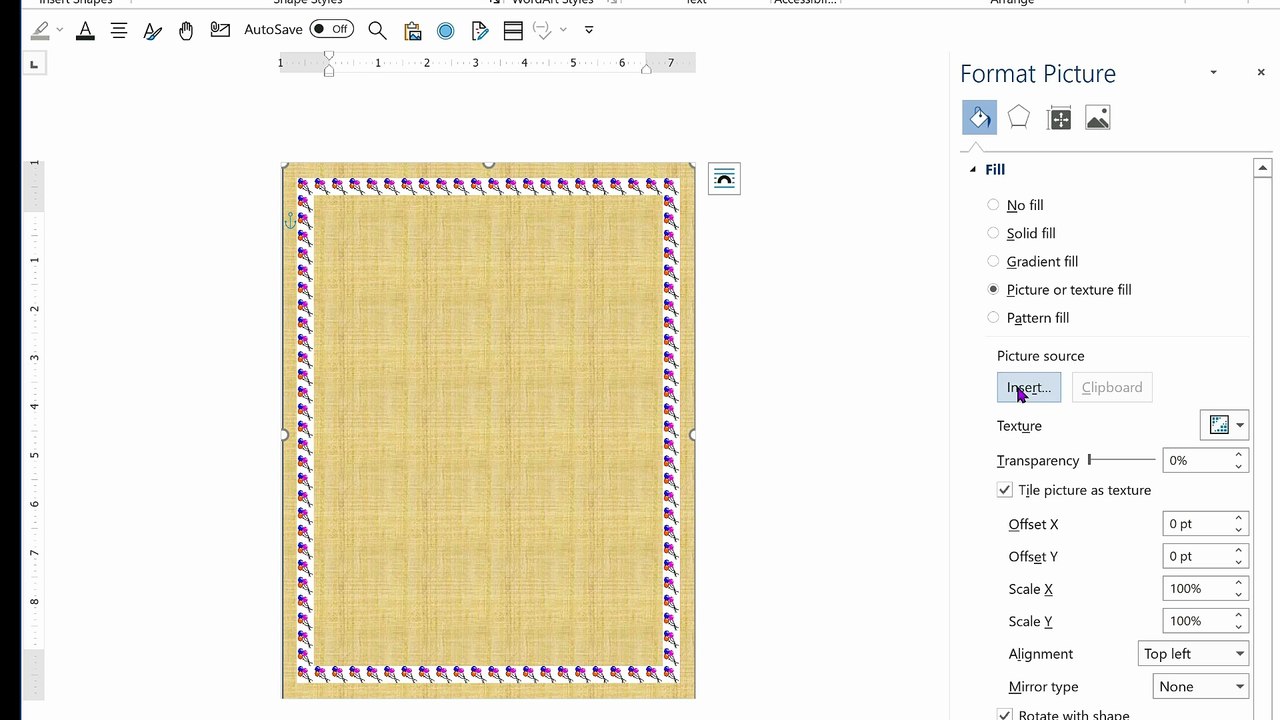Click the right indent marker on ruler
This screenshot has width=1280, height=720.
point(646,69)
